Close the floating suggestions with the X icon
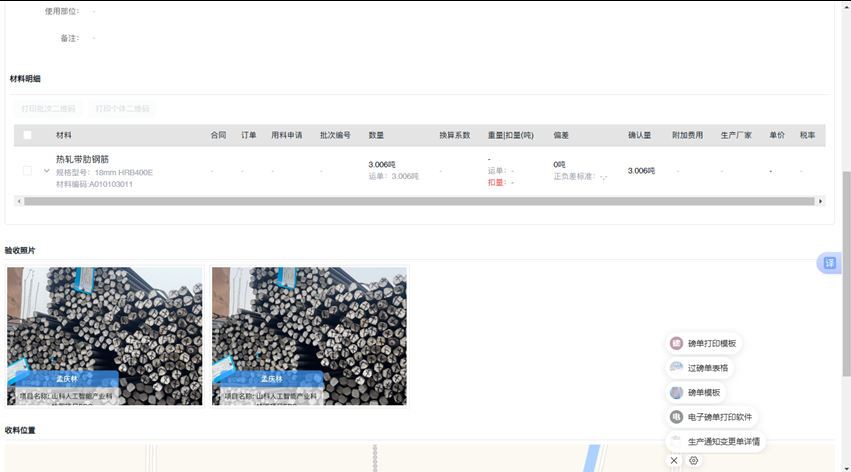The image size is (851, 472). pyautogui.click(x=674, y=461)
